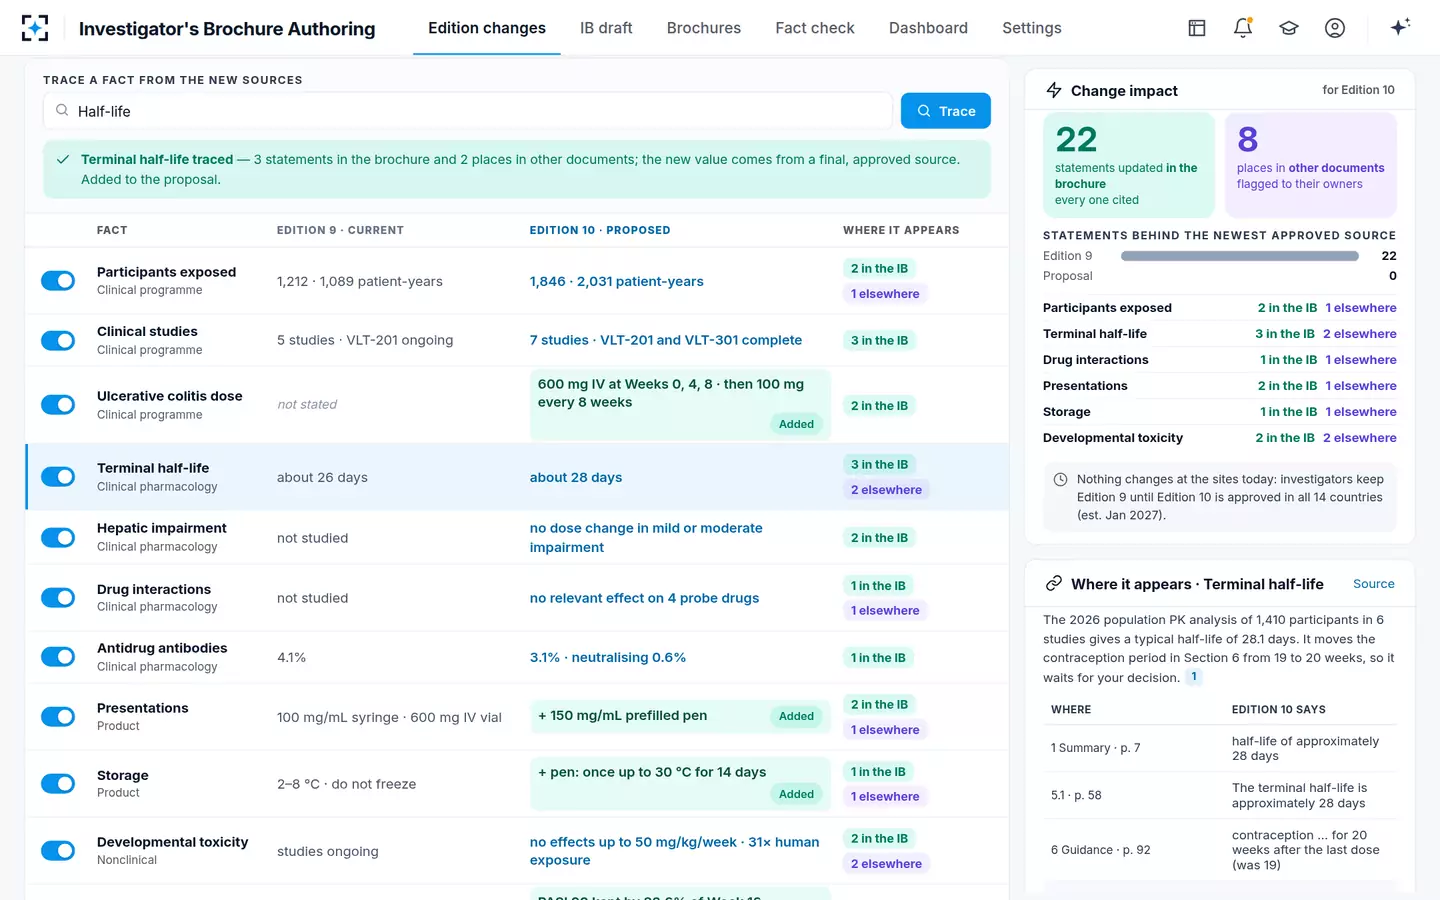Toggle Participants exposed switch
Image resolution: width=1440 pixels, height=900 pixels.
(x=58, y=281)
